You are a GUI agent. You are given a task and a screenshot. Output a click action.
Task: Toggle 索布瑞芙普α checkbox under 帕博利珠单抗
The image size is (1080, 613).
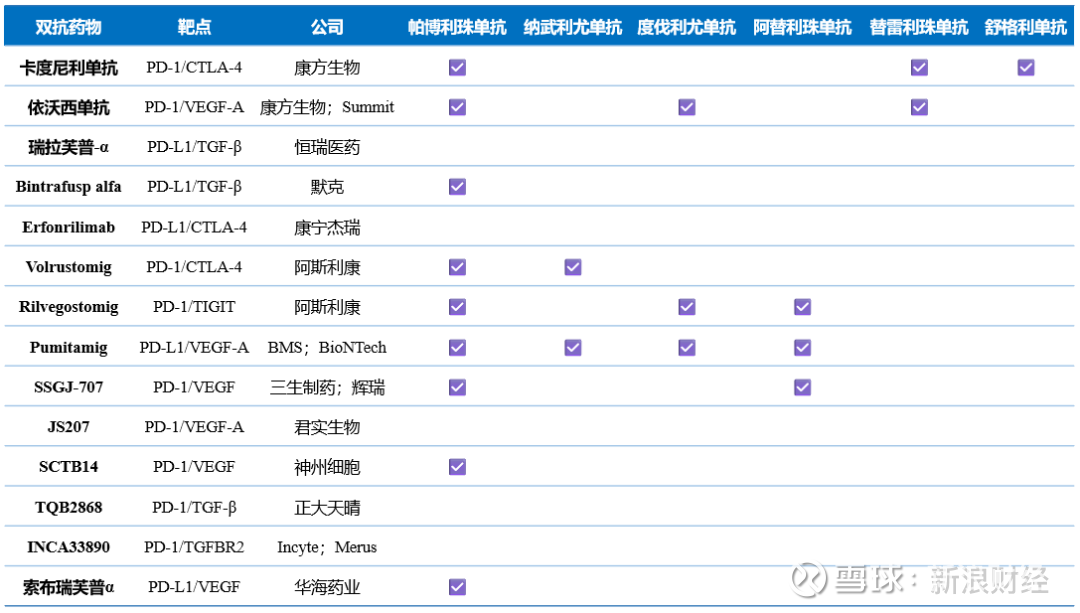(457, 587)
